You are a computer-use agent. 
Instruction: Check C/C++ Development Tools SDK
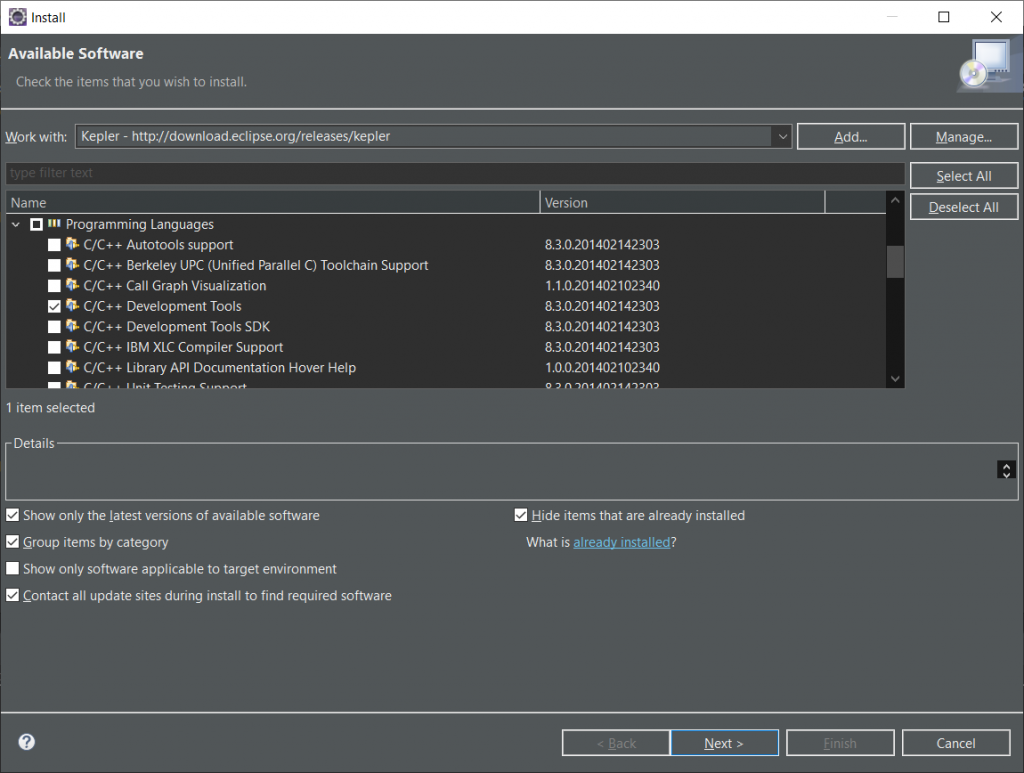click(x=54, y=326)
